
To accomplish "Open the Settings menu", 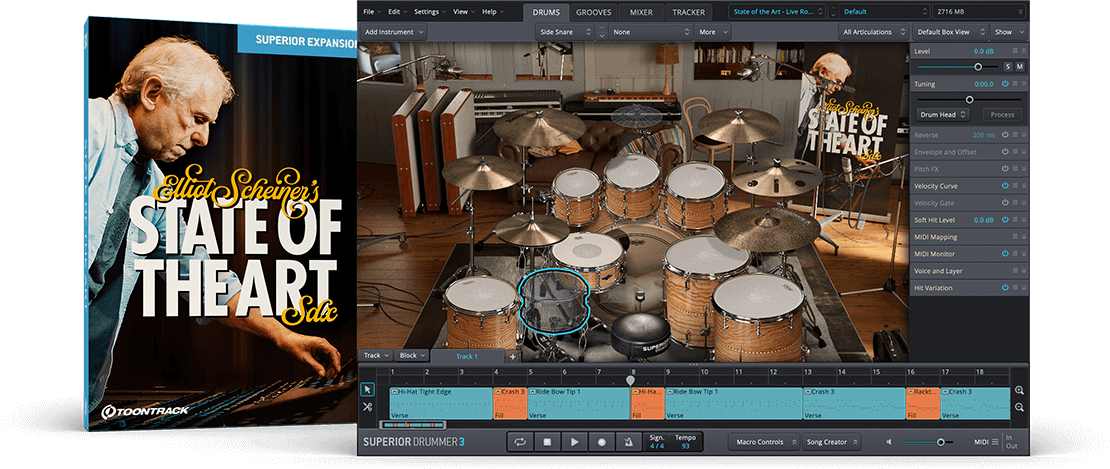I will pyautogui.click(x=429, y=12).
